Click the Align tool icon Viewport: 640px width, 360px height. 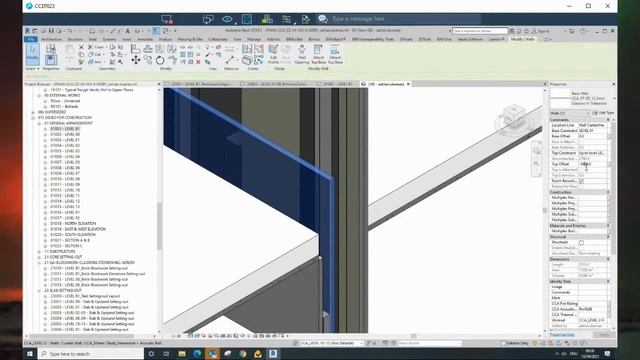pyautogui.click(x=136, y=49)
